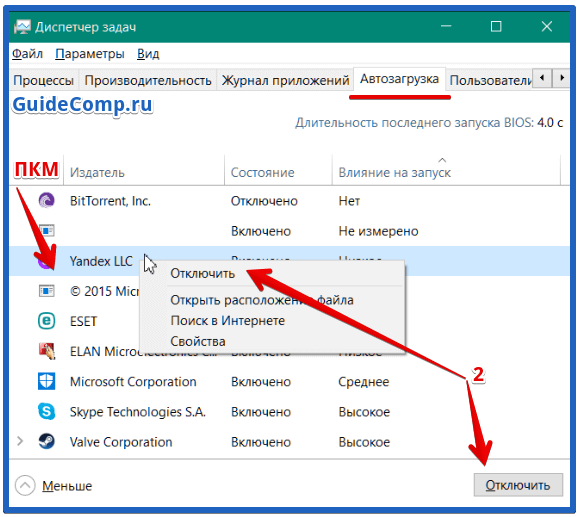Click the Среднее impact value
The height and width of the screenshot is (517, 581).
click(x=363, y=382)
